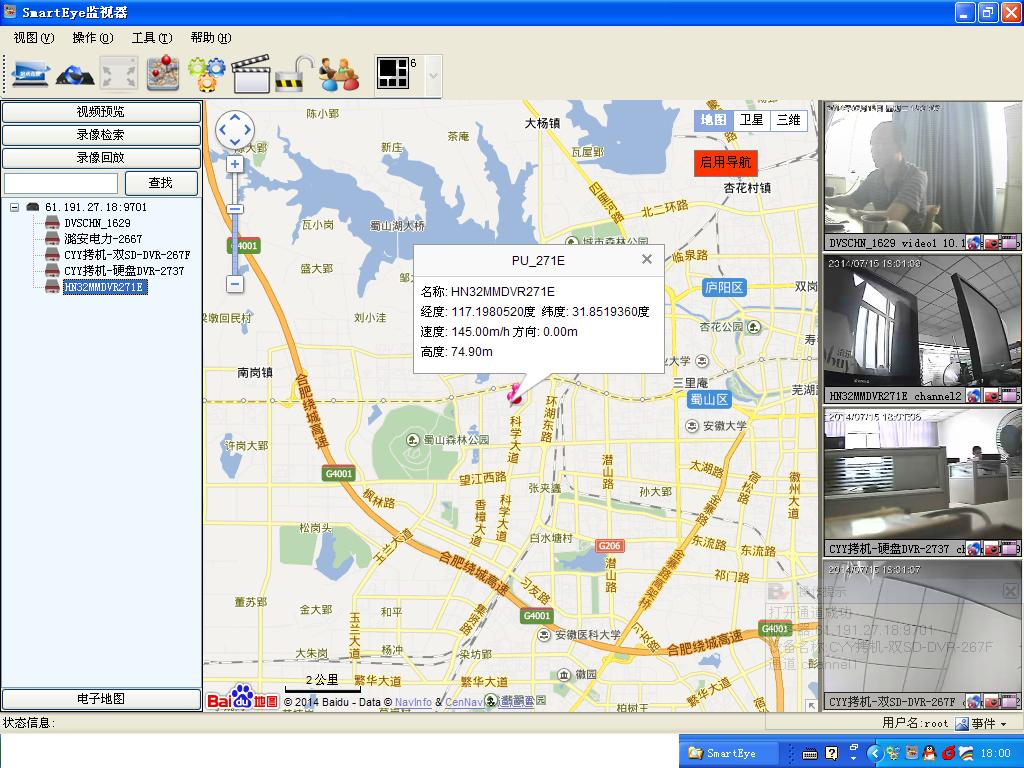Expand hidden tray icons with arrow
This screenshot has height=768, width=1024.
coord(875,753)
